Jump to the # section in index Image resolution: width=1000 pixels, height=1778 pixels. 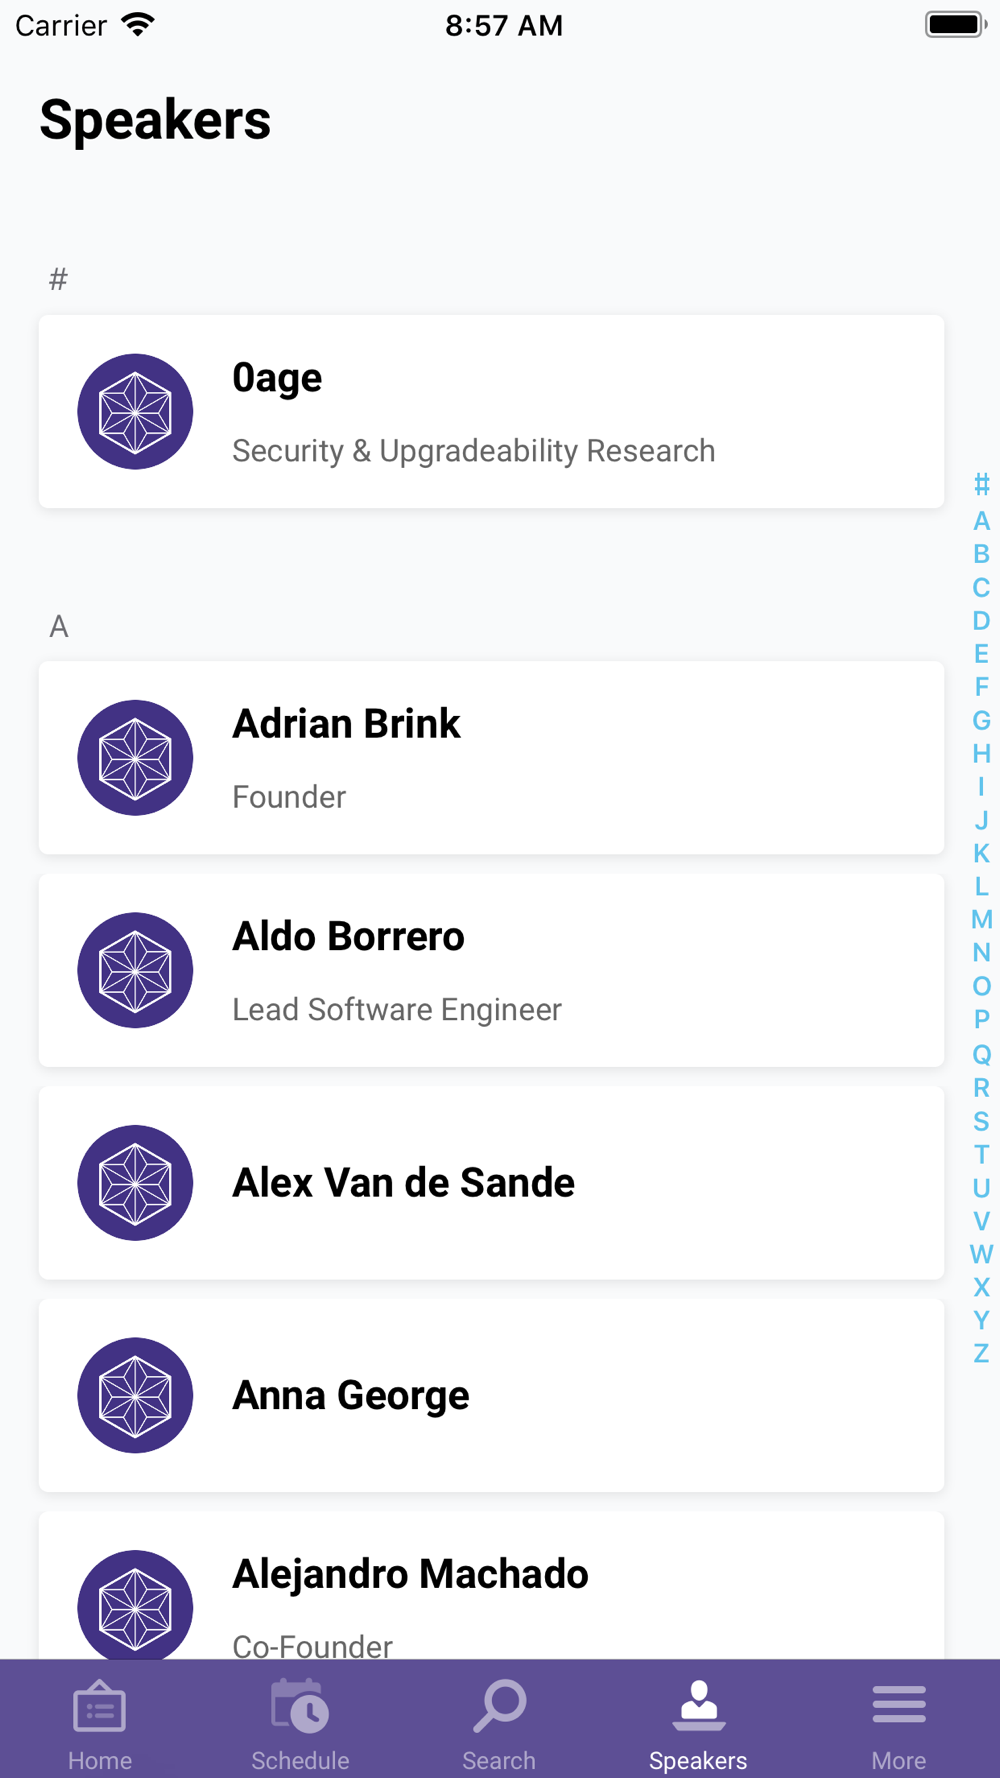click(x=981, y=485)
